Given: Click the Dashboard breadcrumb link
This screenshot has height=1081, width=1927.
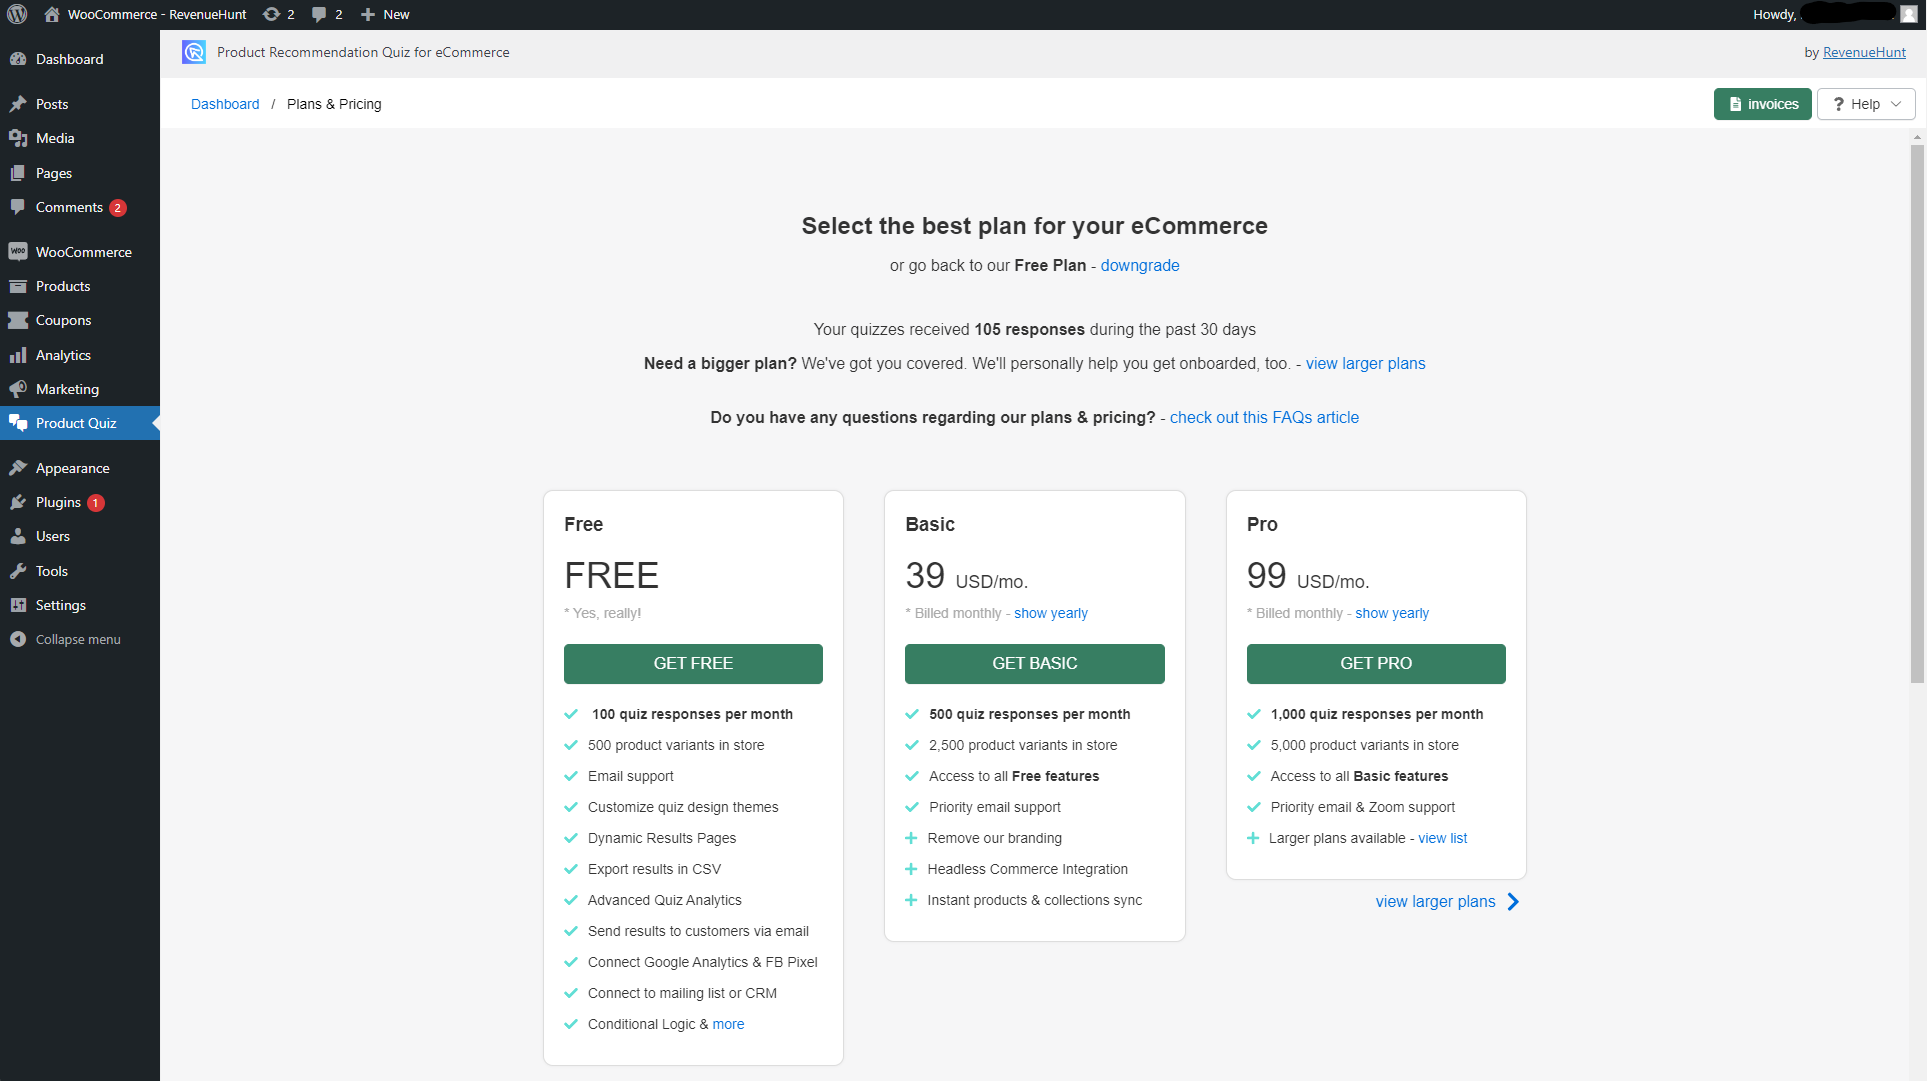Looking at the screenshot, I should point(225,104).
